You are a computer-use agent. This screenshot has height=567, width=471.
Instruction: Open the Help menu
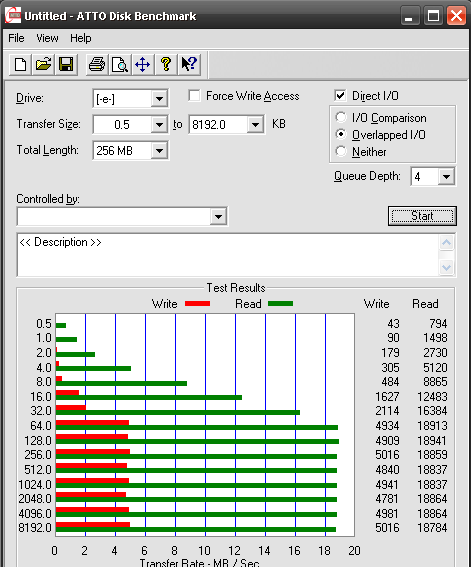click(x=81, y=38)
